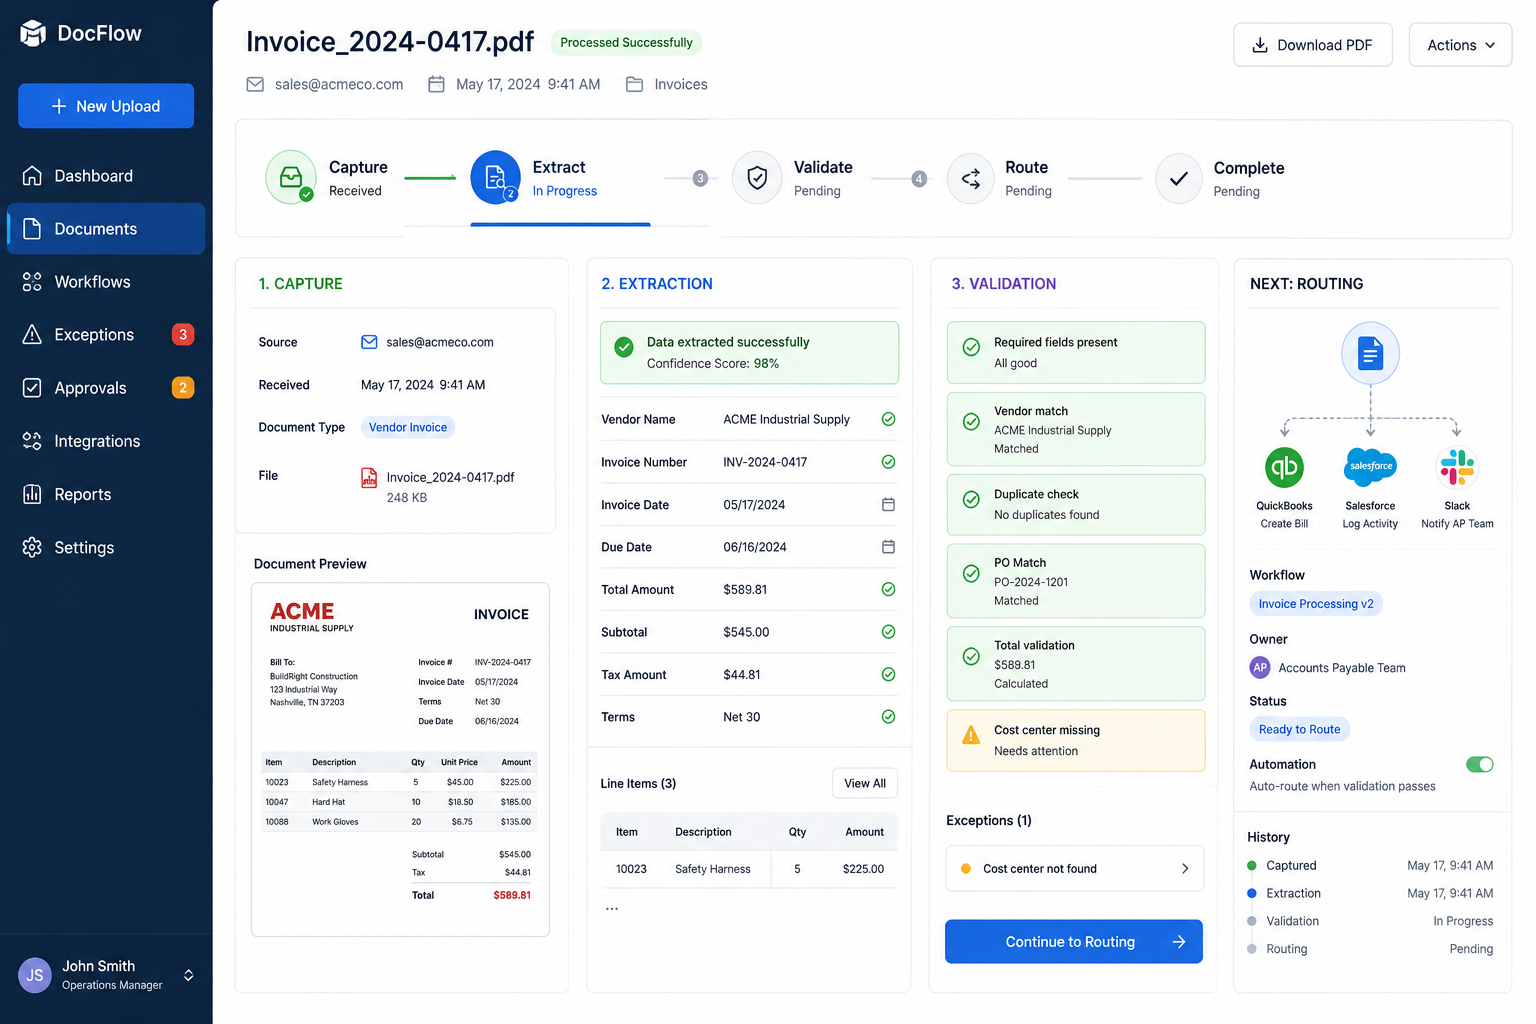Click the Cost center missing warning icon
The image size is (1536, 1024).
(x=971, y=736)
